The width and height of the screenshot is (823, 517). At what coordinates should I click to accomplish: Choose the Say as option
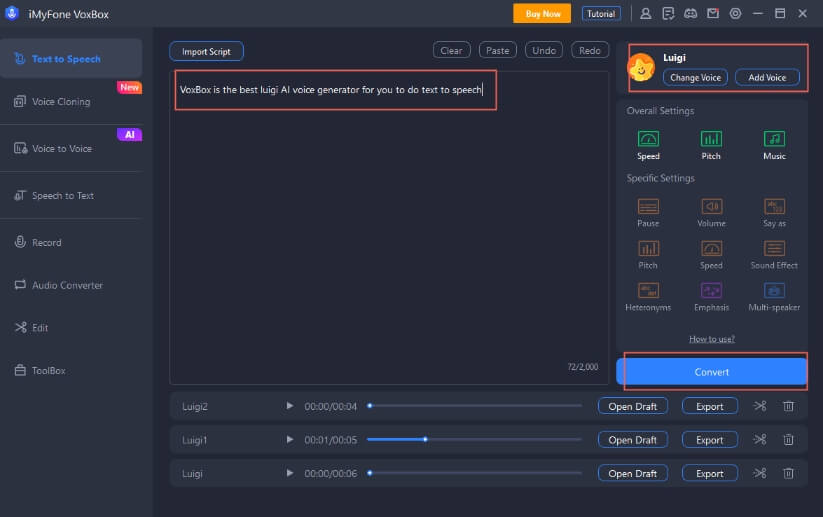774,212
